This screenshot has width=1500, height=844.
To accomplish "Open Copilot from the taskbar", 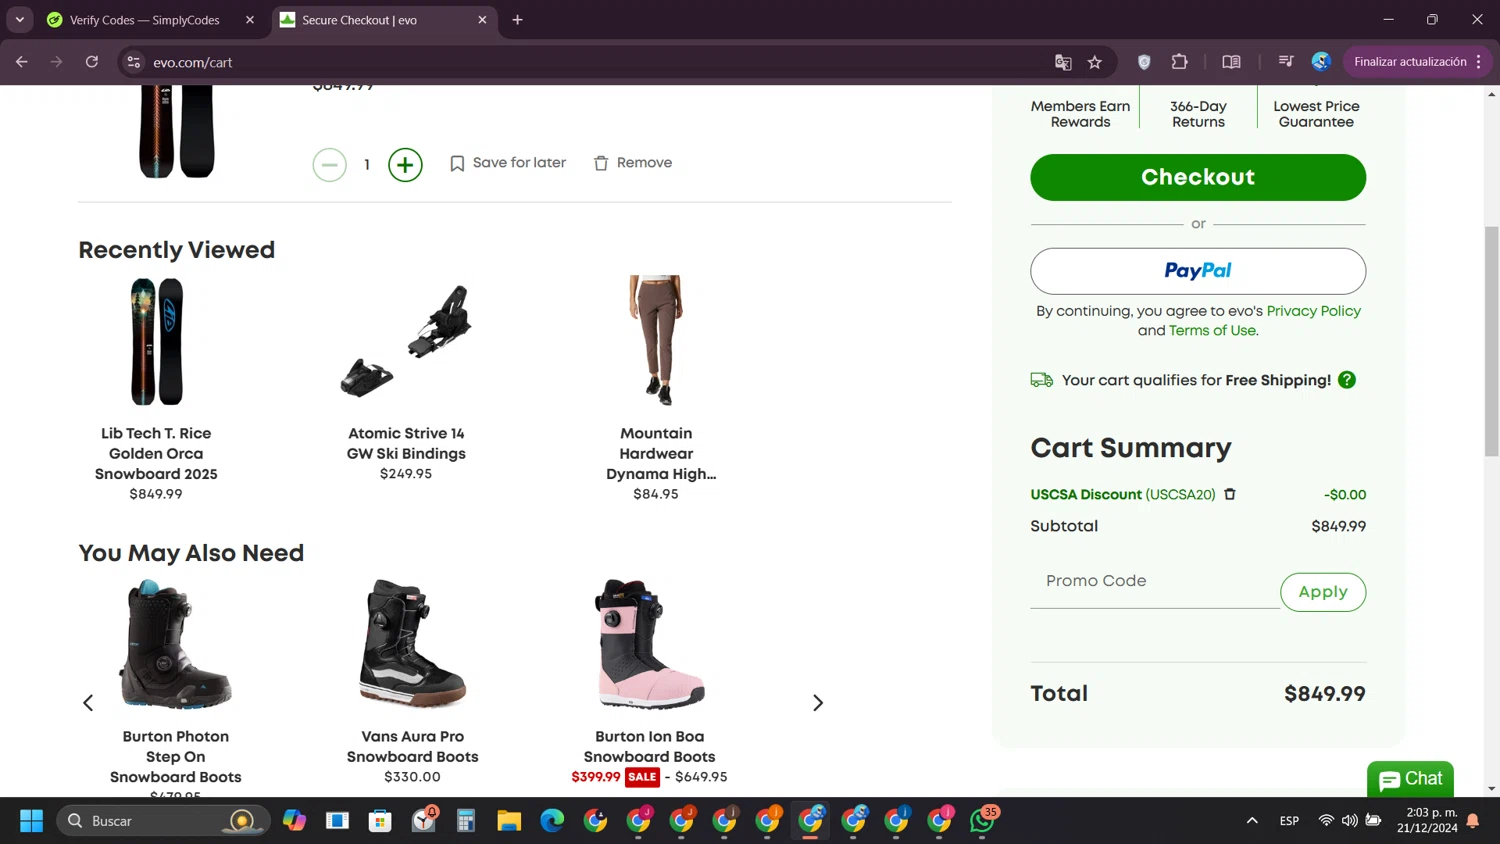I will coord(294,821).
